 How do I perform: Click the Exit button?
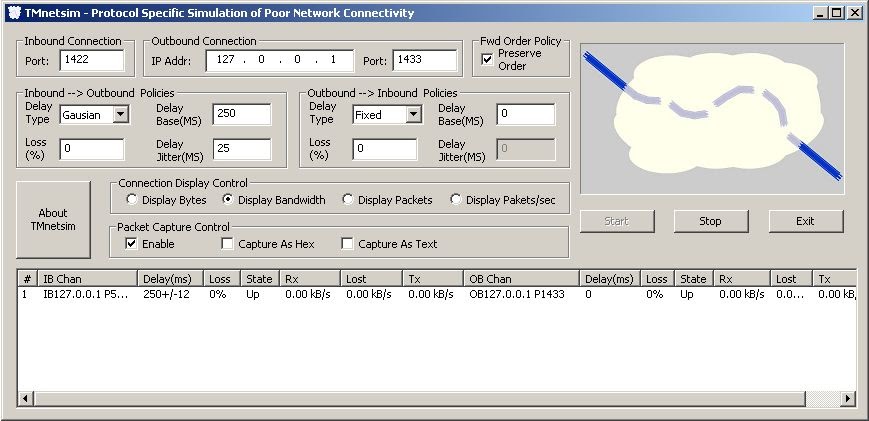[805, 221]
